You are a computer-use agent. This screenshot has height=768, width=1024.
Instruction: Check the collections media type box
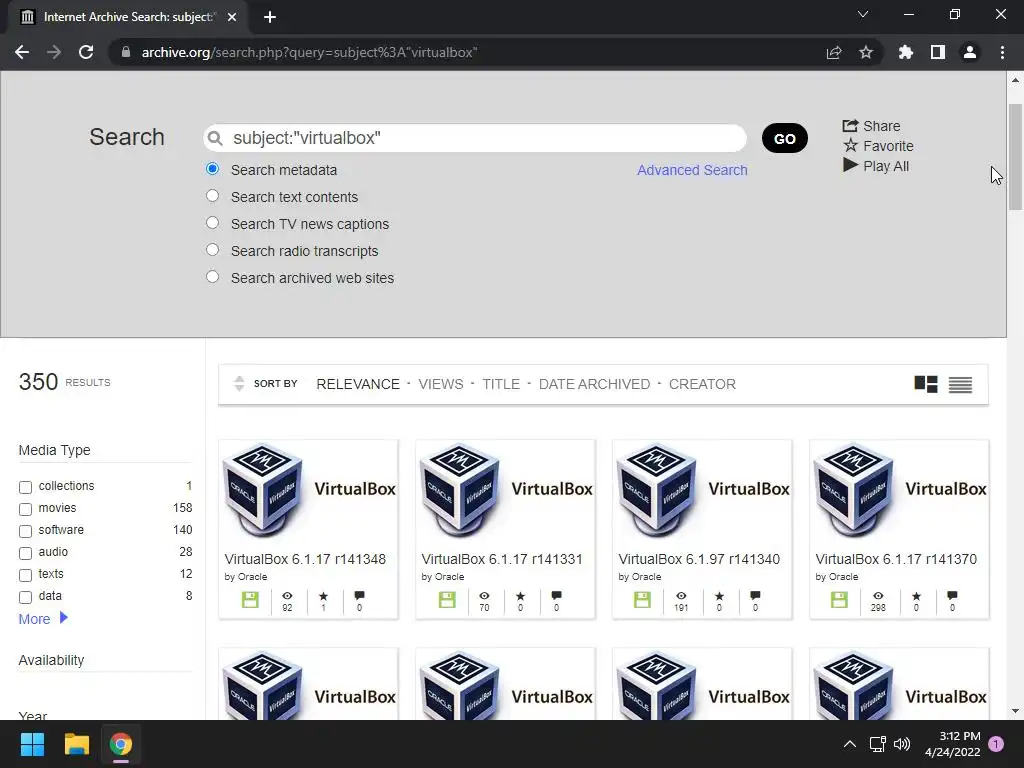pos(25,487)
